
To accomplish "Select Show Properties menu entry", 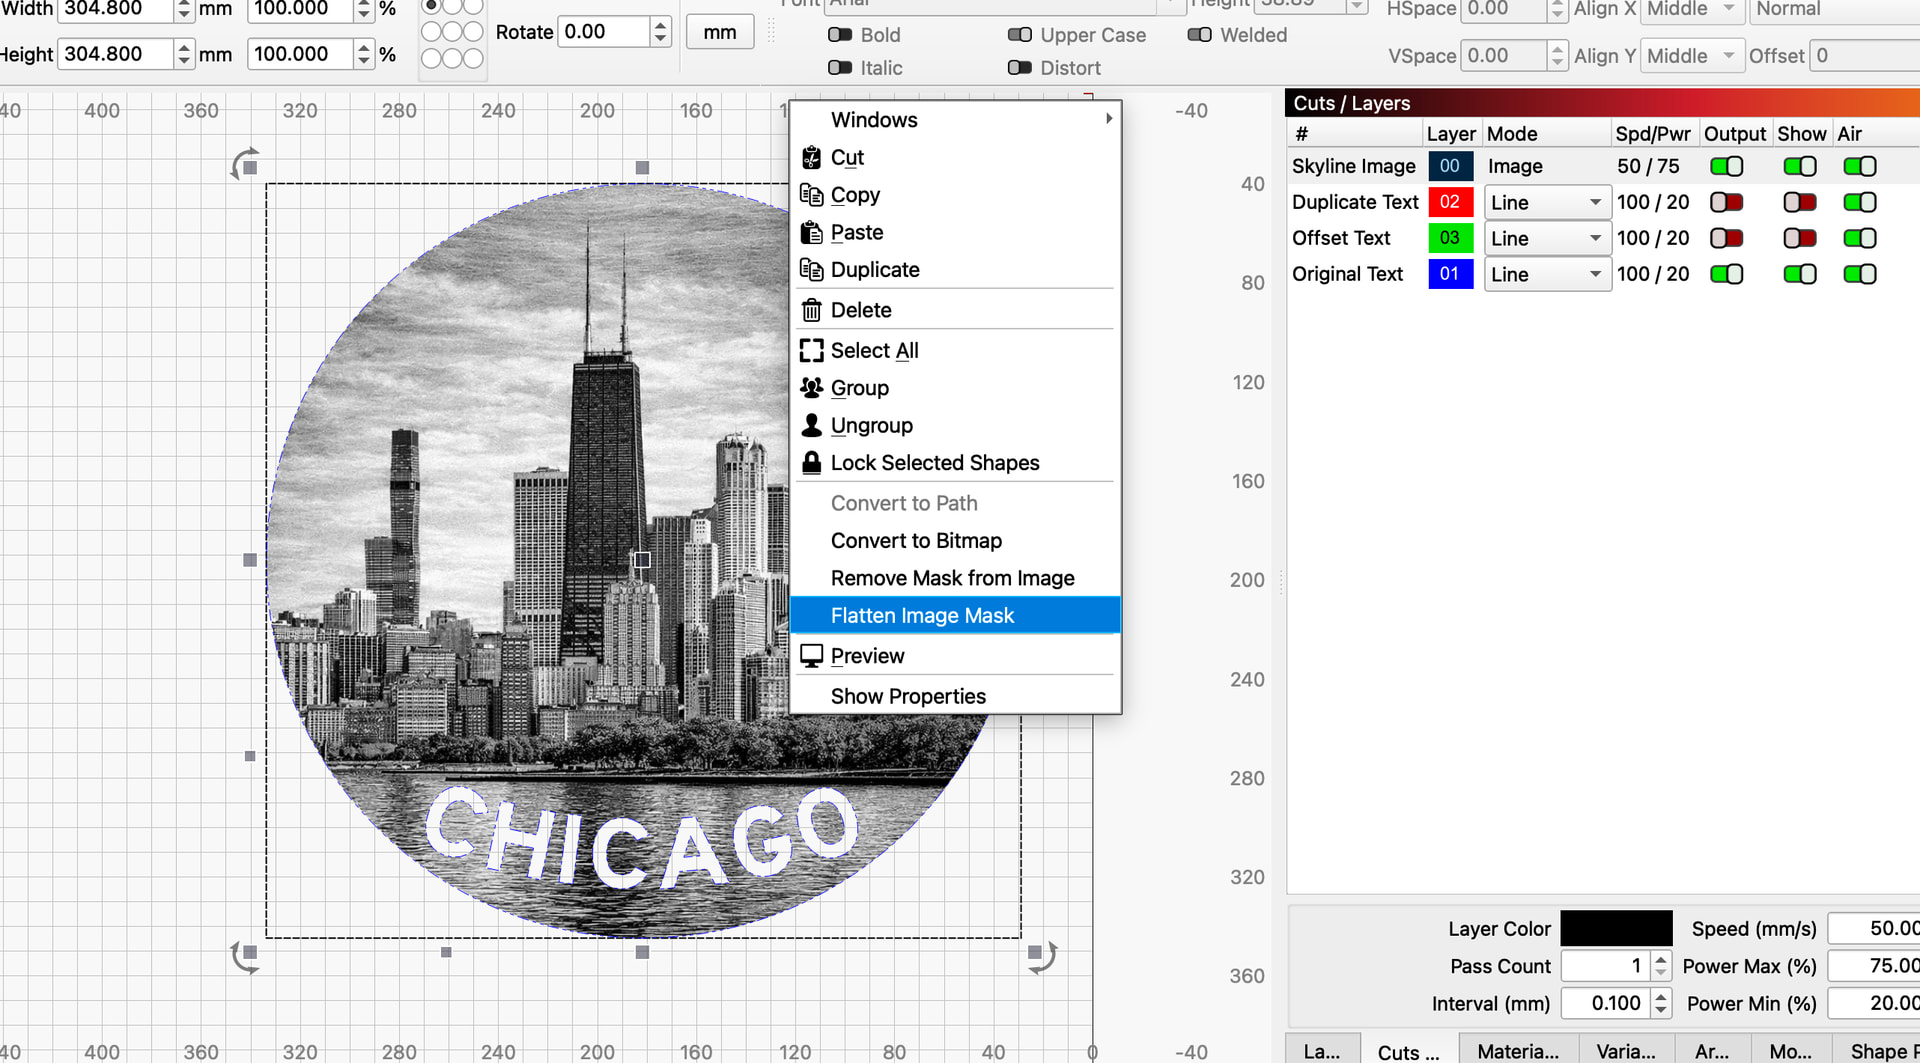I will coord(908,696).
